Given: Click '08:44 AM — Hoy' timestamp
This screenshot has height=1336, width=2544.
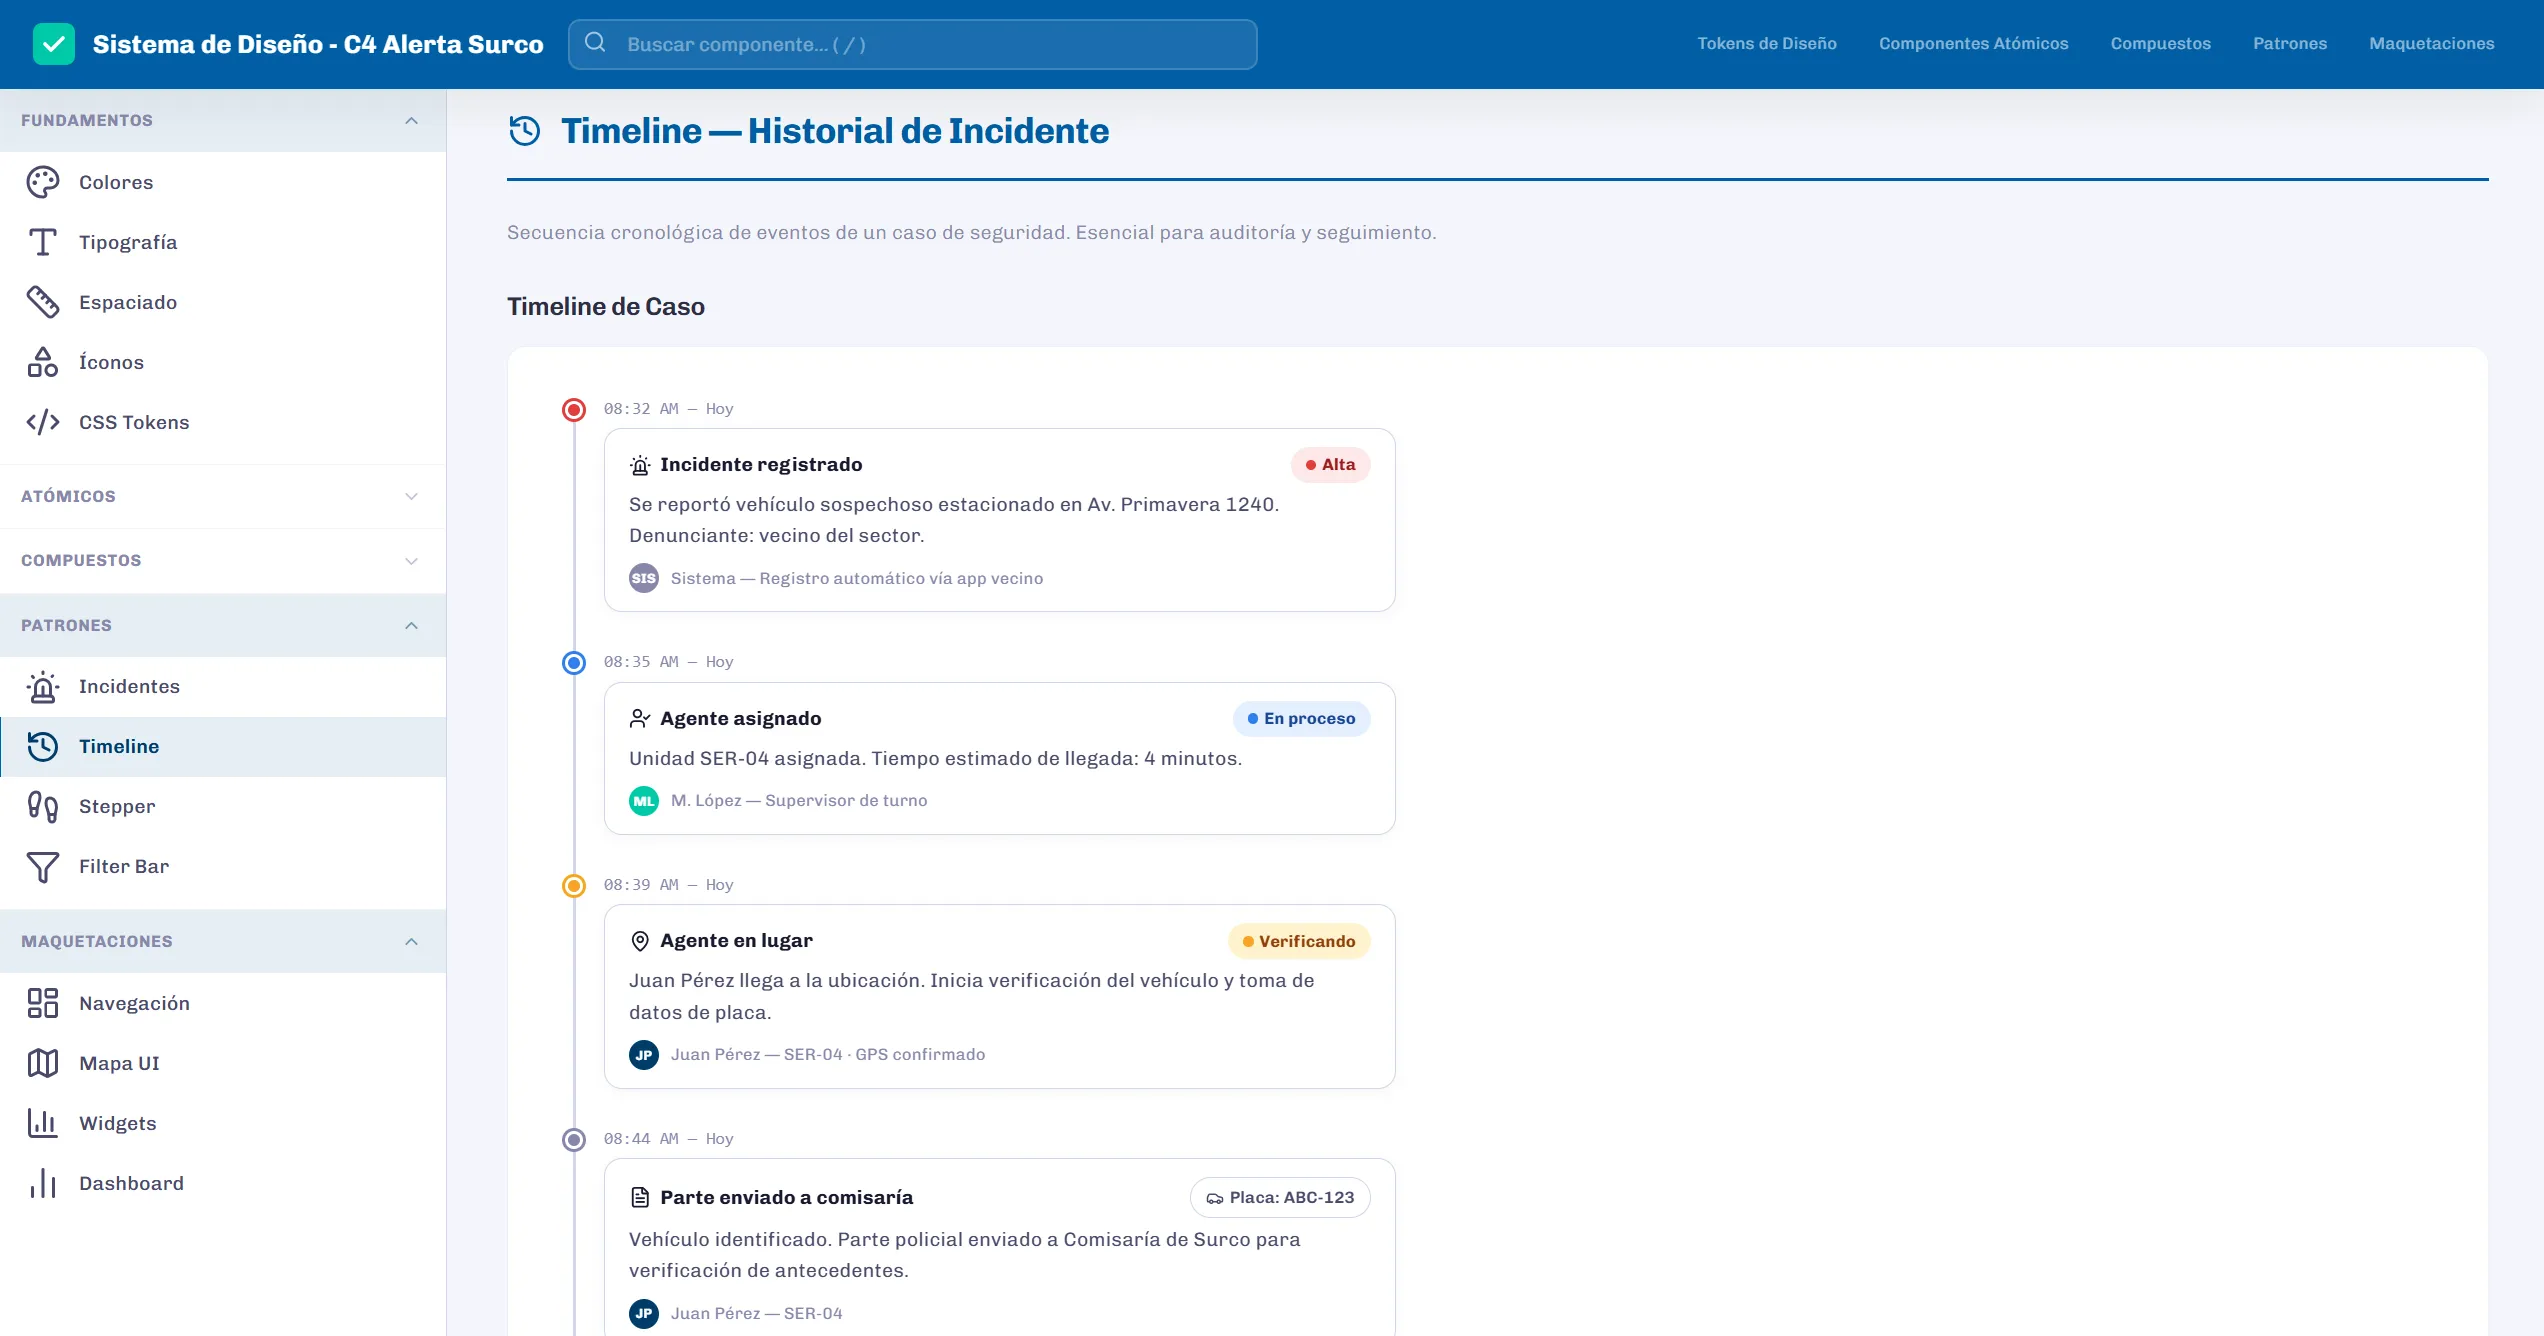Looking at the screenshot, I should coord(669,1139).
